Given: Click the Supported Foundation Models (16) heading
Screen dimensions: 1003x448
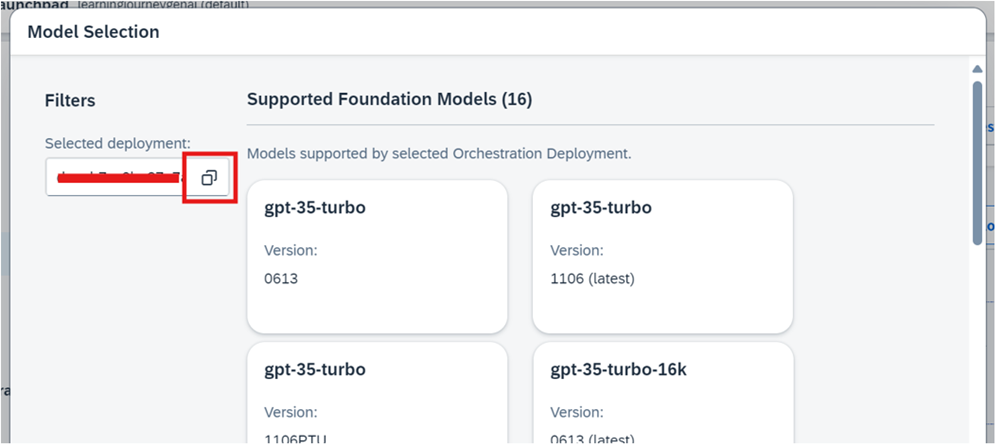Looking at the screenshot, I should click(x=390, y=99).
